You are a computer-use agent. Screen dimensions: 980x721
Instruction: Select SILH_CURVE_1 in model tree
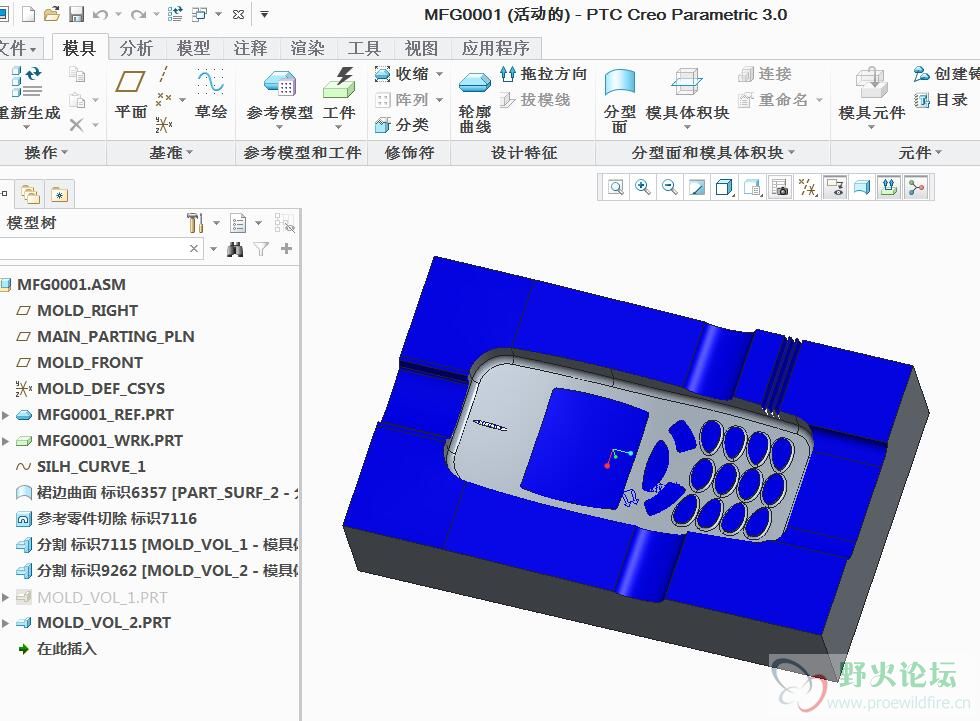[91, 467]
